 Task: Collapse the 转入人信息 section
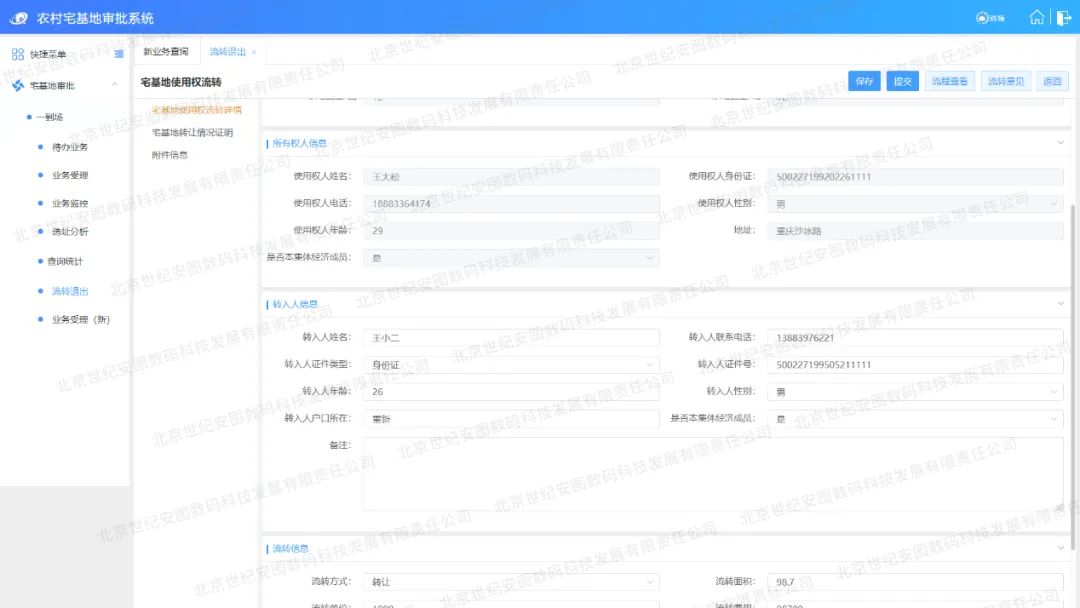(x=1060, y=304)
